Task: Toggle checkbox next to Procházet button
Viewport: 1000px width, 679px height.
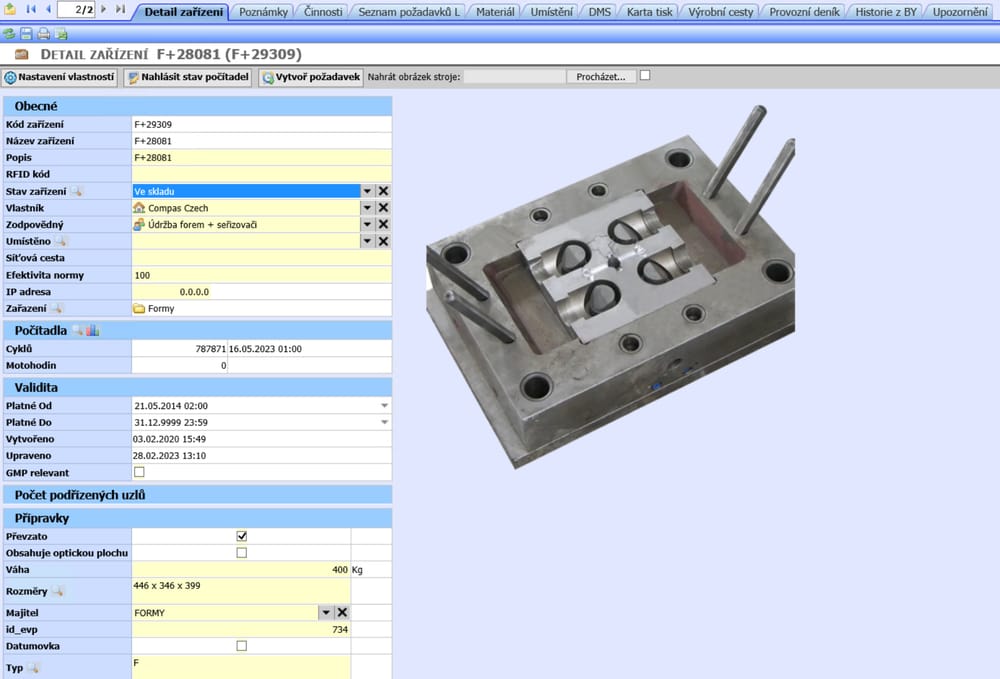Action: pos(645,75)
